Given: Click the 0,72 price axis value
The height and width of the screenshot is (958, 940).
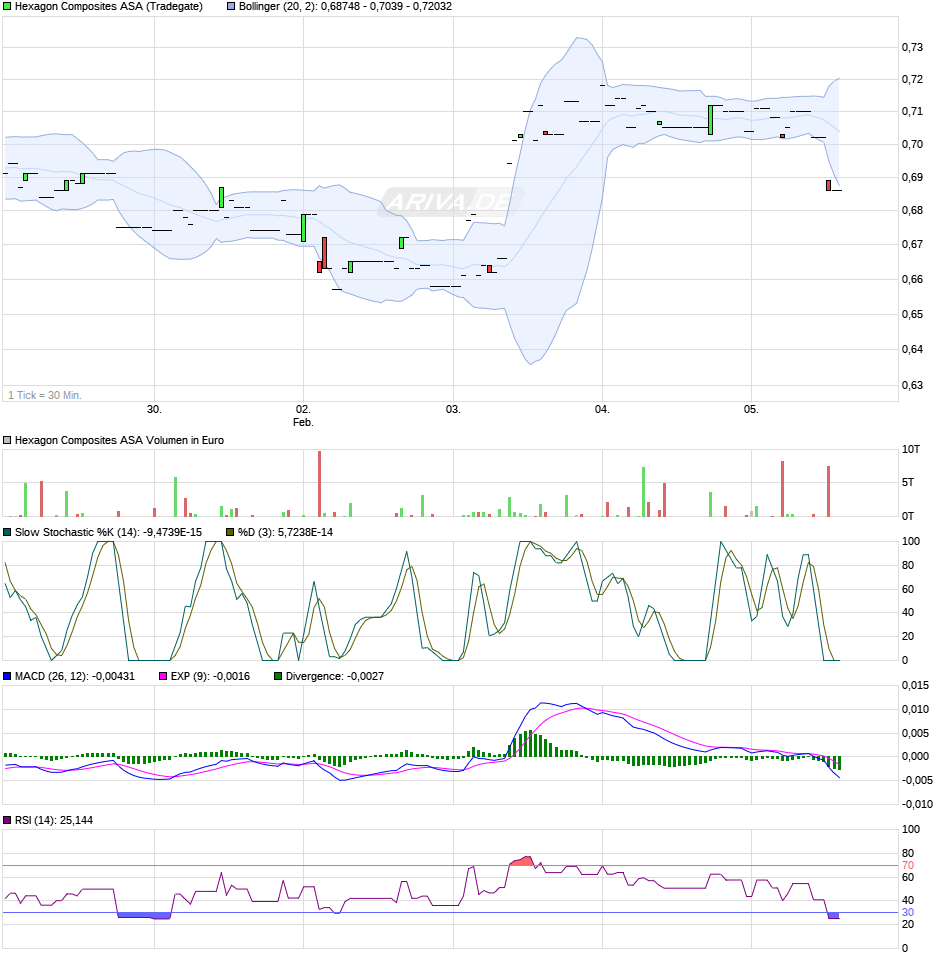Looking at the screenshot, I should [913, 79].
